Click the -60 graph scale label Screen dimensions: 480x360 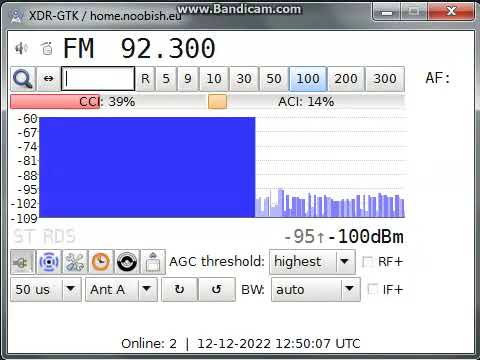coord(27,119)
